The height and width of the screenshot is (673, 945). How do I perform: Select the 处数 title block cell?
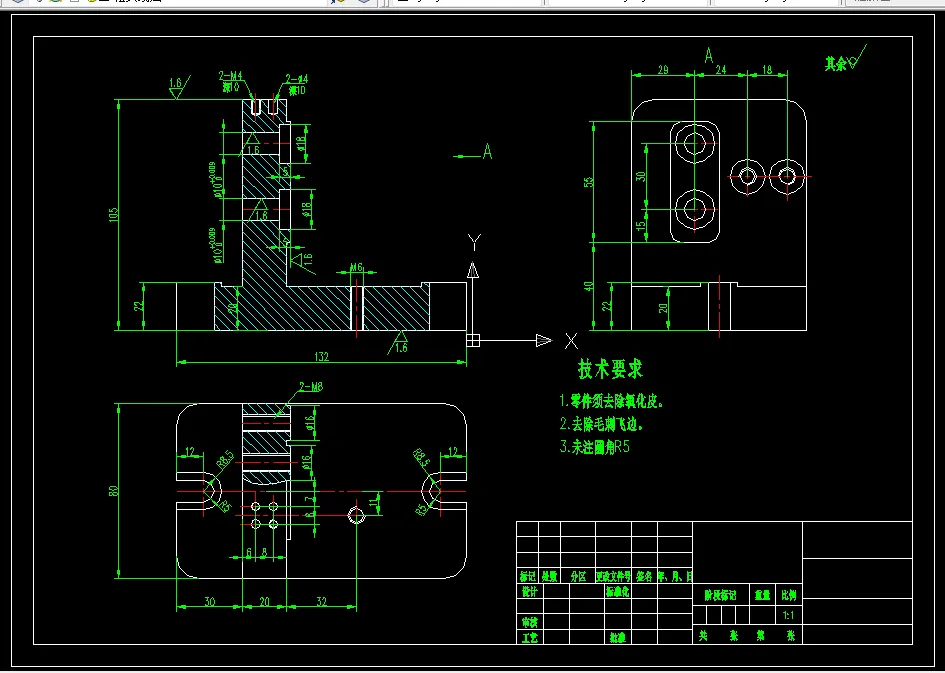(550, 577)
